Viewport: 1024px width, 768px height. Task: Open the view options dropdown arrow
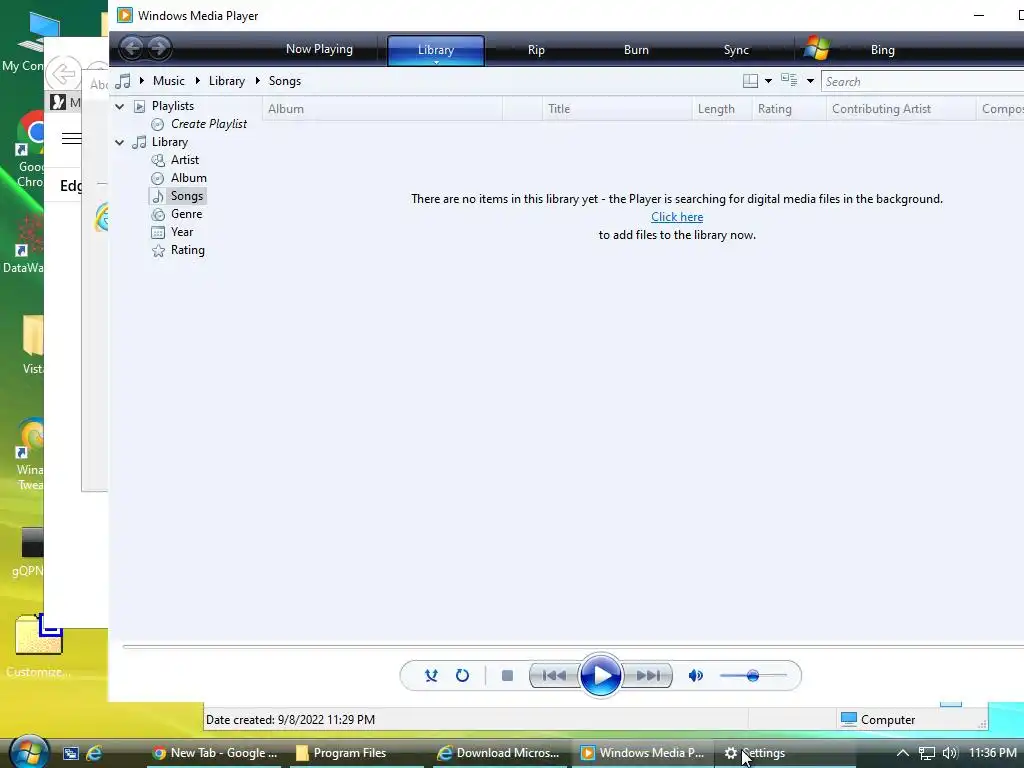pyautogui.click(x=810, y=81)
